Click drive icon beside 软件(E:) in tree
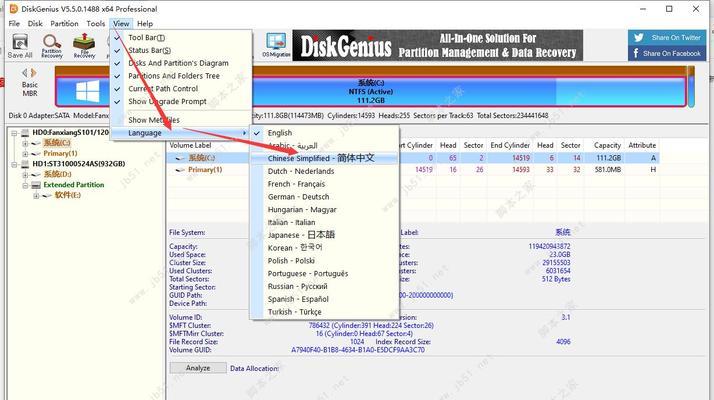This screenshot has height=400, width=714. (x=47, y=195)
